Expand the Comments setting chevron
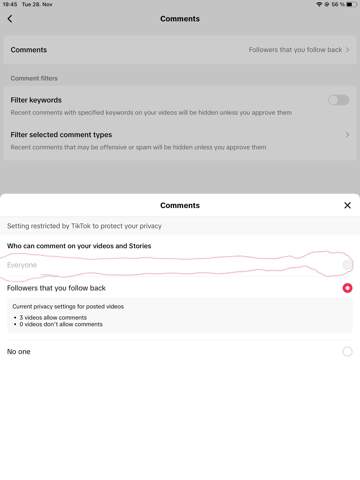360x480 pixels. [348, 50]
